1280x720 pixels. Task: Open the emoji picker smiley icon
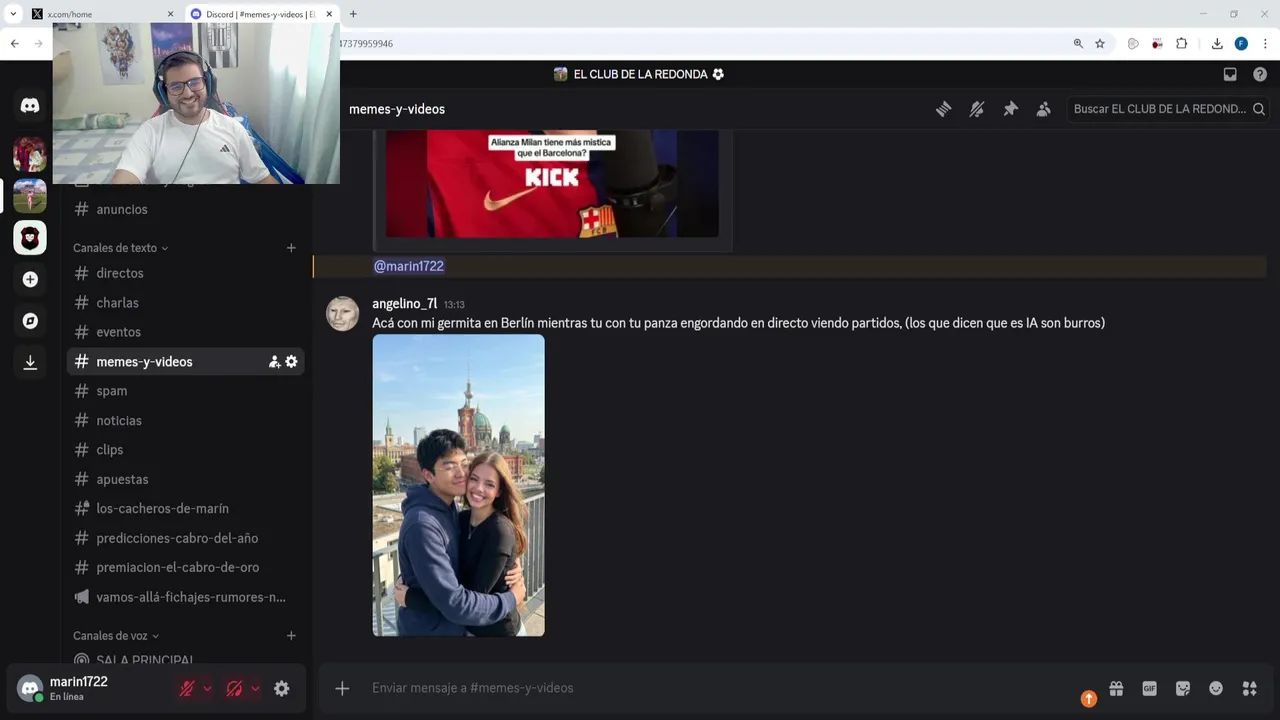1216,688
